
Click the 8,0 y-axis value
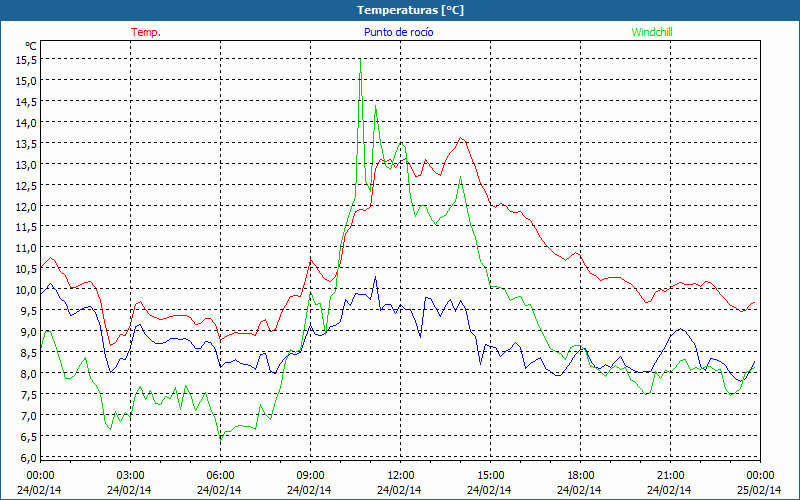coord(30,373)
